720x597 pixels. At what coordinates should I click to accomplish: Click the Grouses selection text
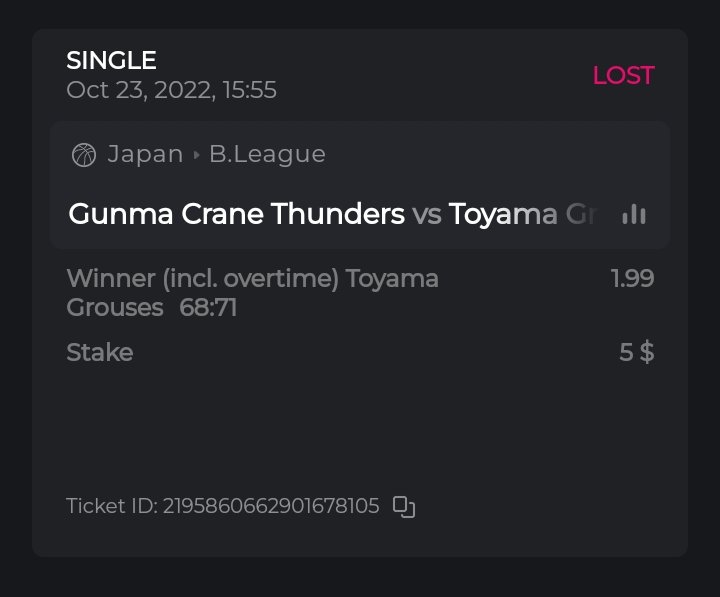click(x=114, y=307)
